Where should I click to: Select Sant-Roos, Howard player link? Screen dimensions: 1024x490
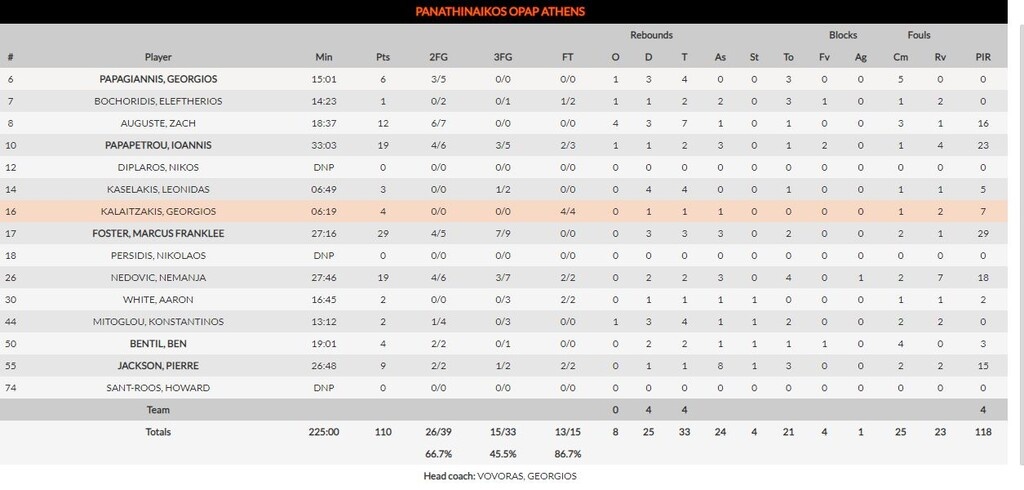[158, 387]
